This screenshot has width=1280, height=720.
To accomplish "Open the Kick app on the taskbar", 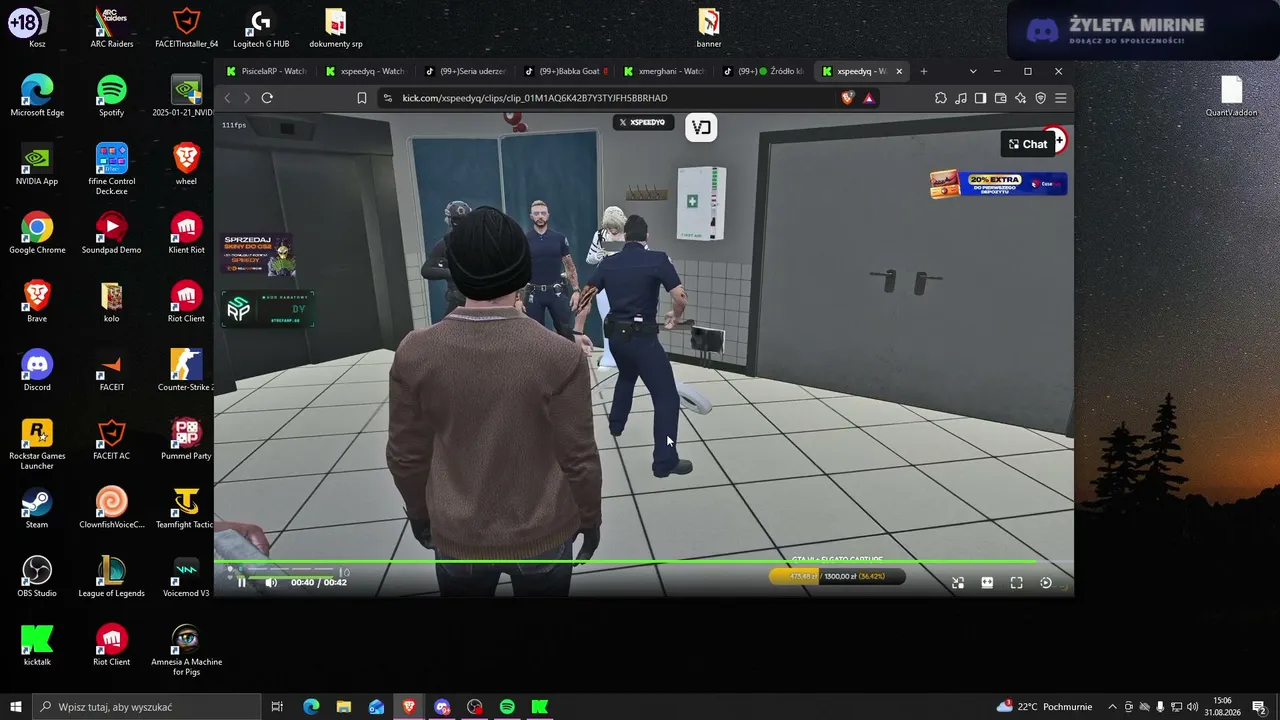I will (x=540, y=707).
